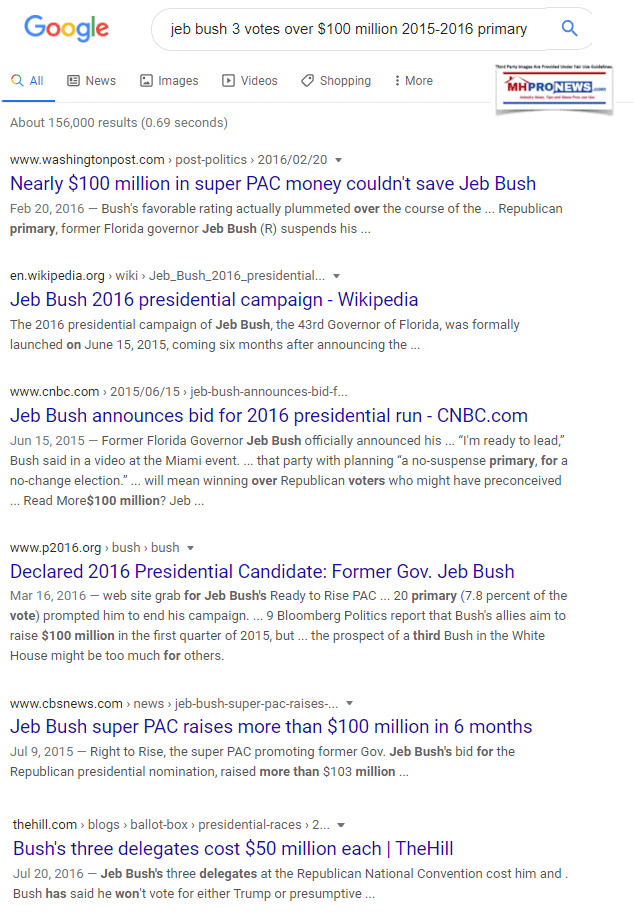This screenshot has height=914, width=634.
Task: Select the Shopping results tab
Action: point(336,81)
